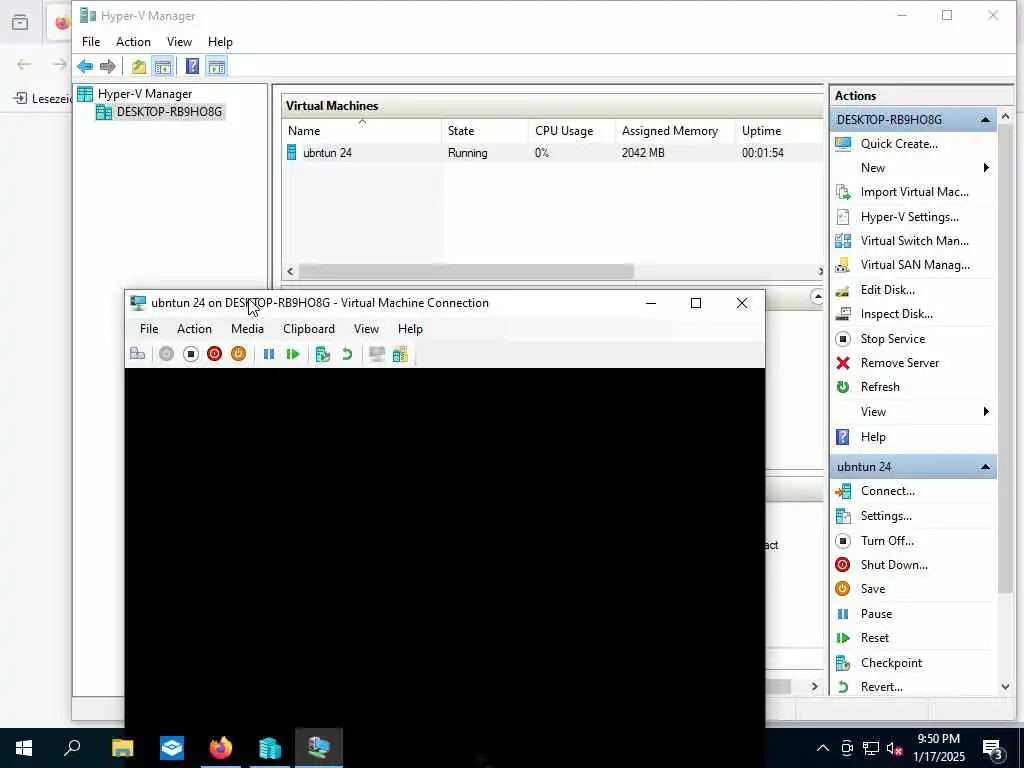This screenshot has width=1024, height=768.
Task: Open Hyper-V Settings action
Action: coord(909,217)
